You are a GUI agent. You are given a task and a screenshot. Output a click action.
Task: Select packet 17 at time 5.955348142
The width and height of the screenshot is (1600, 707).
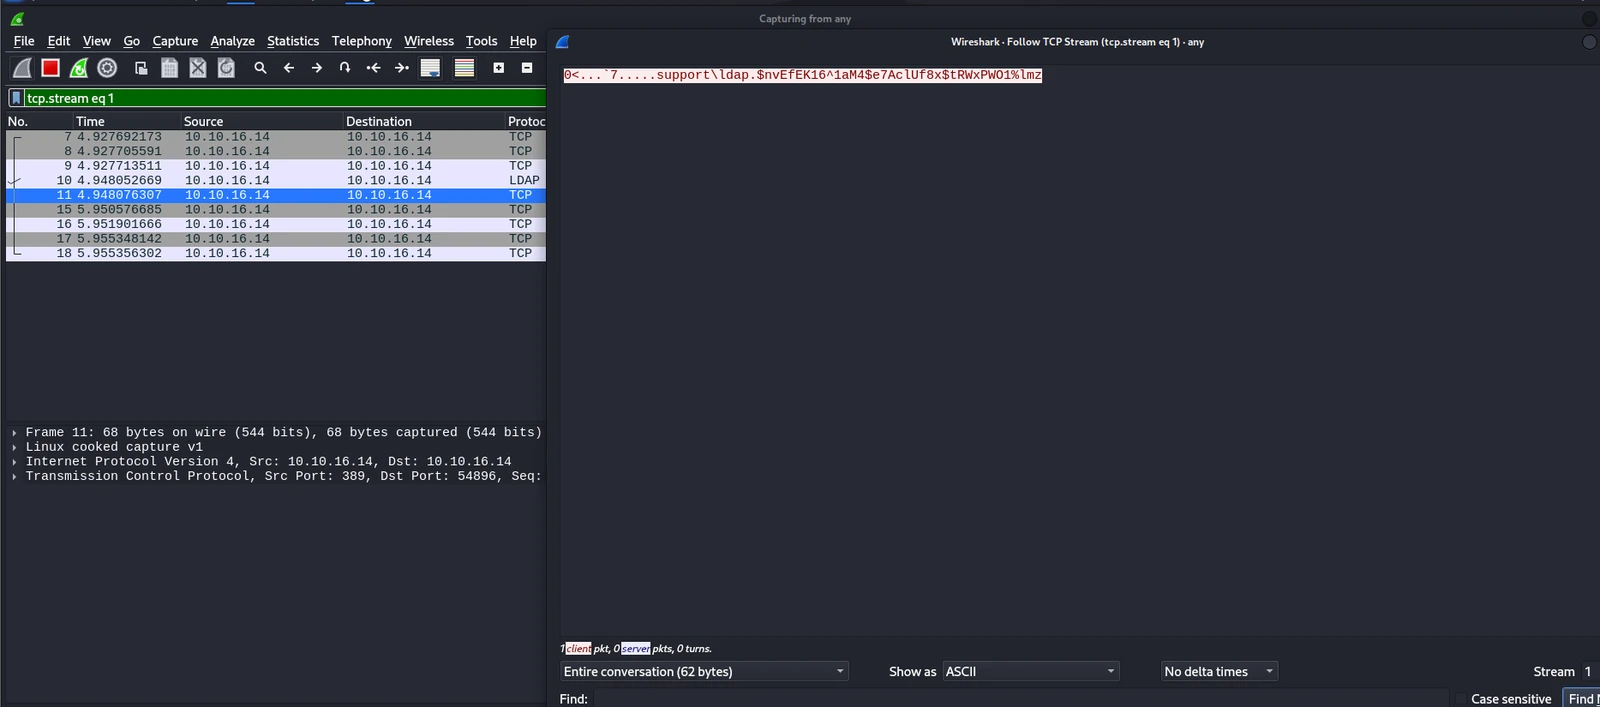coord(276,238)
